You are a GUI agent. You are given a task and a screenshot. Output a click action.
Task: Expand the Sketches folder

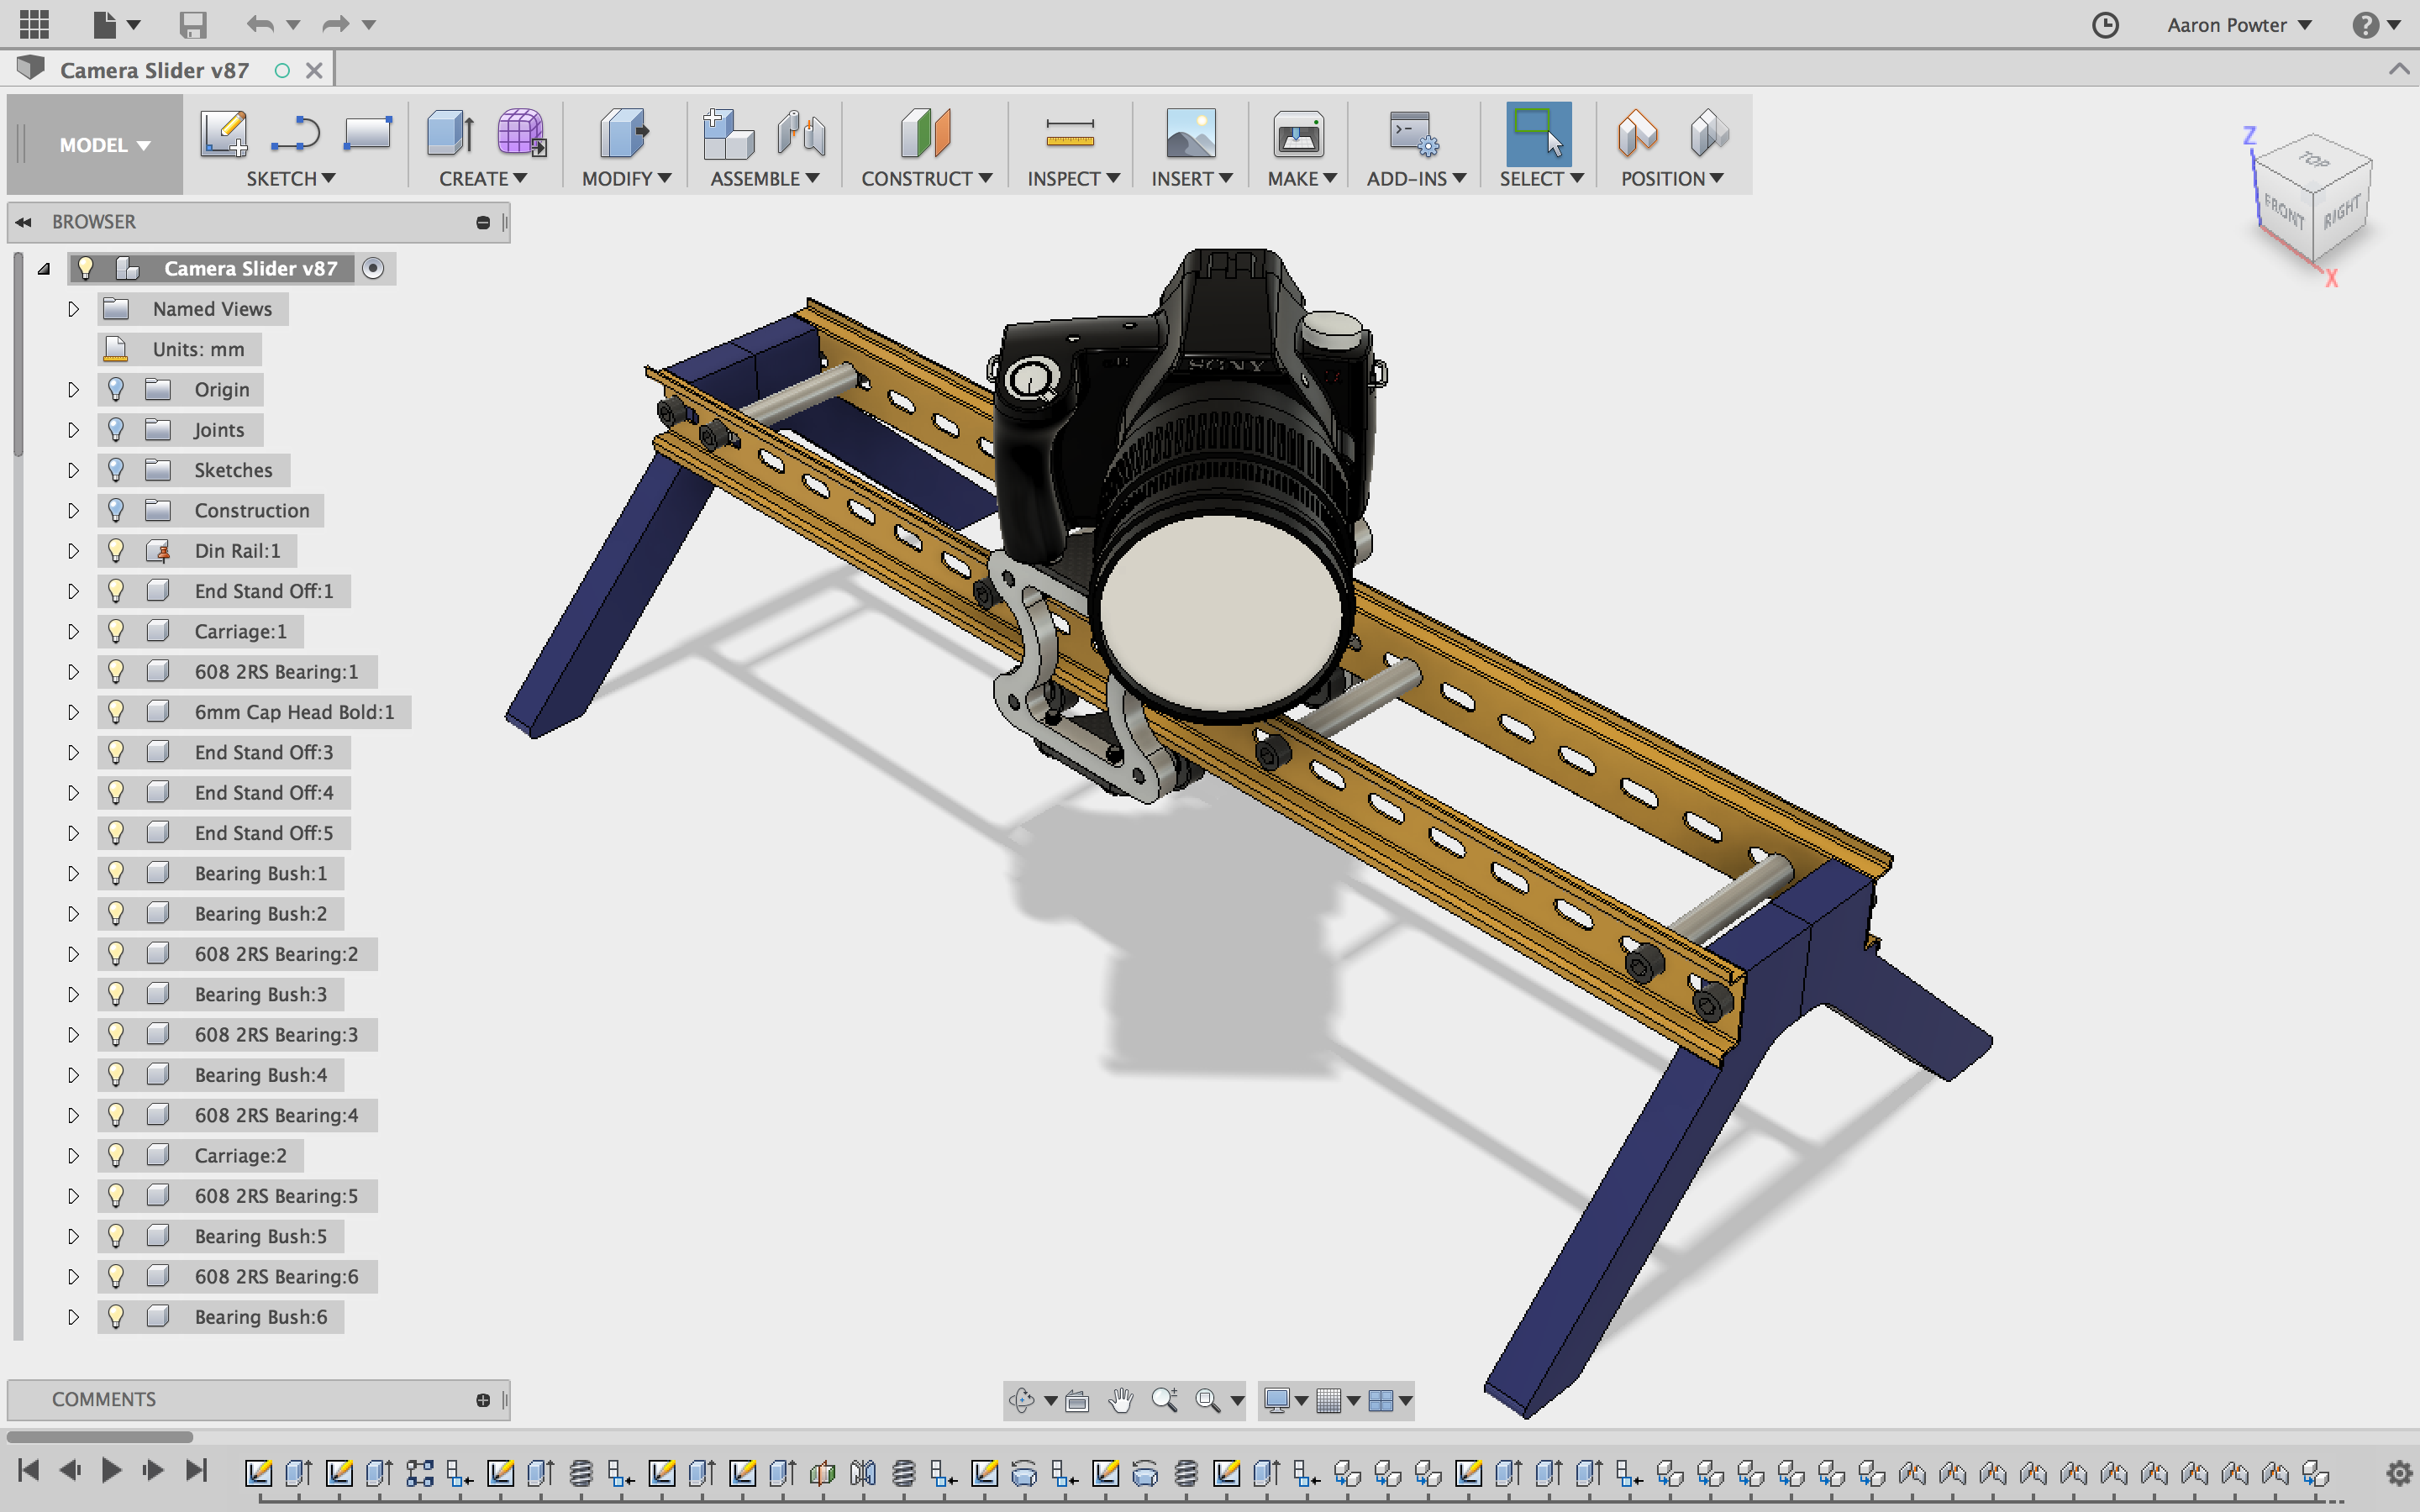(70, 469)
